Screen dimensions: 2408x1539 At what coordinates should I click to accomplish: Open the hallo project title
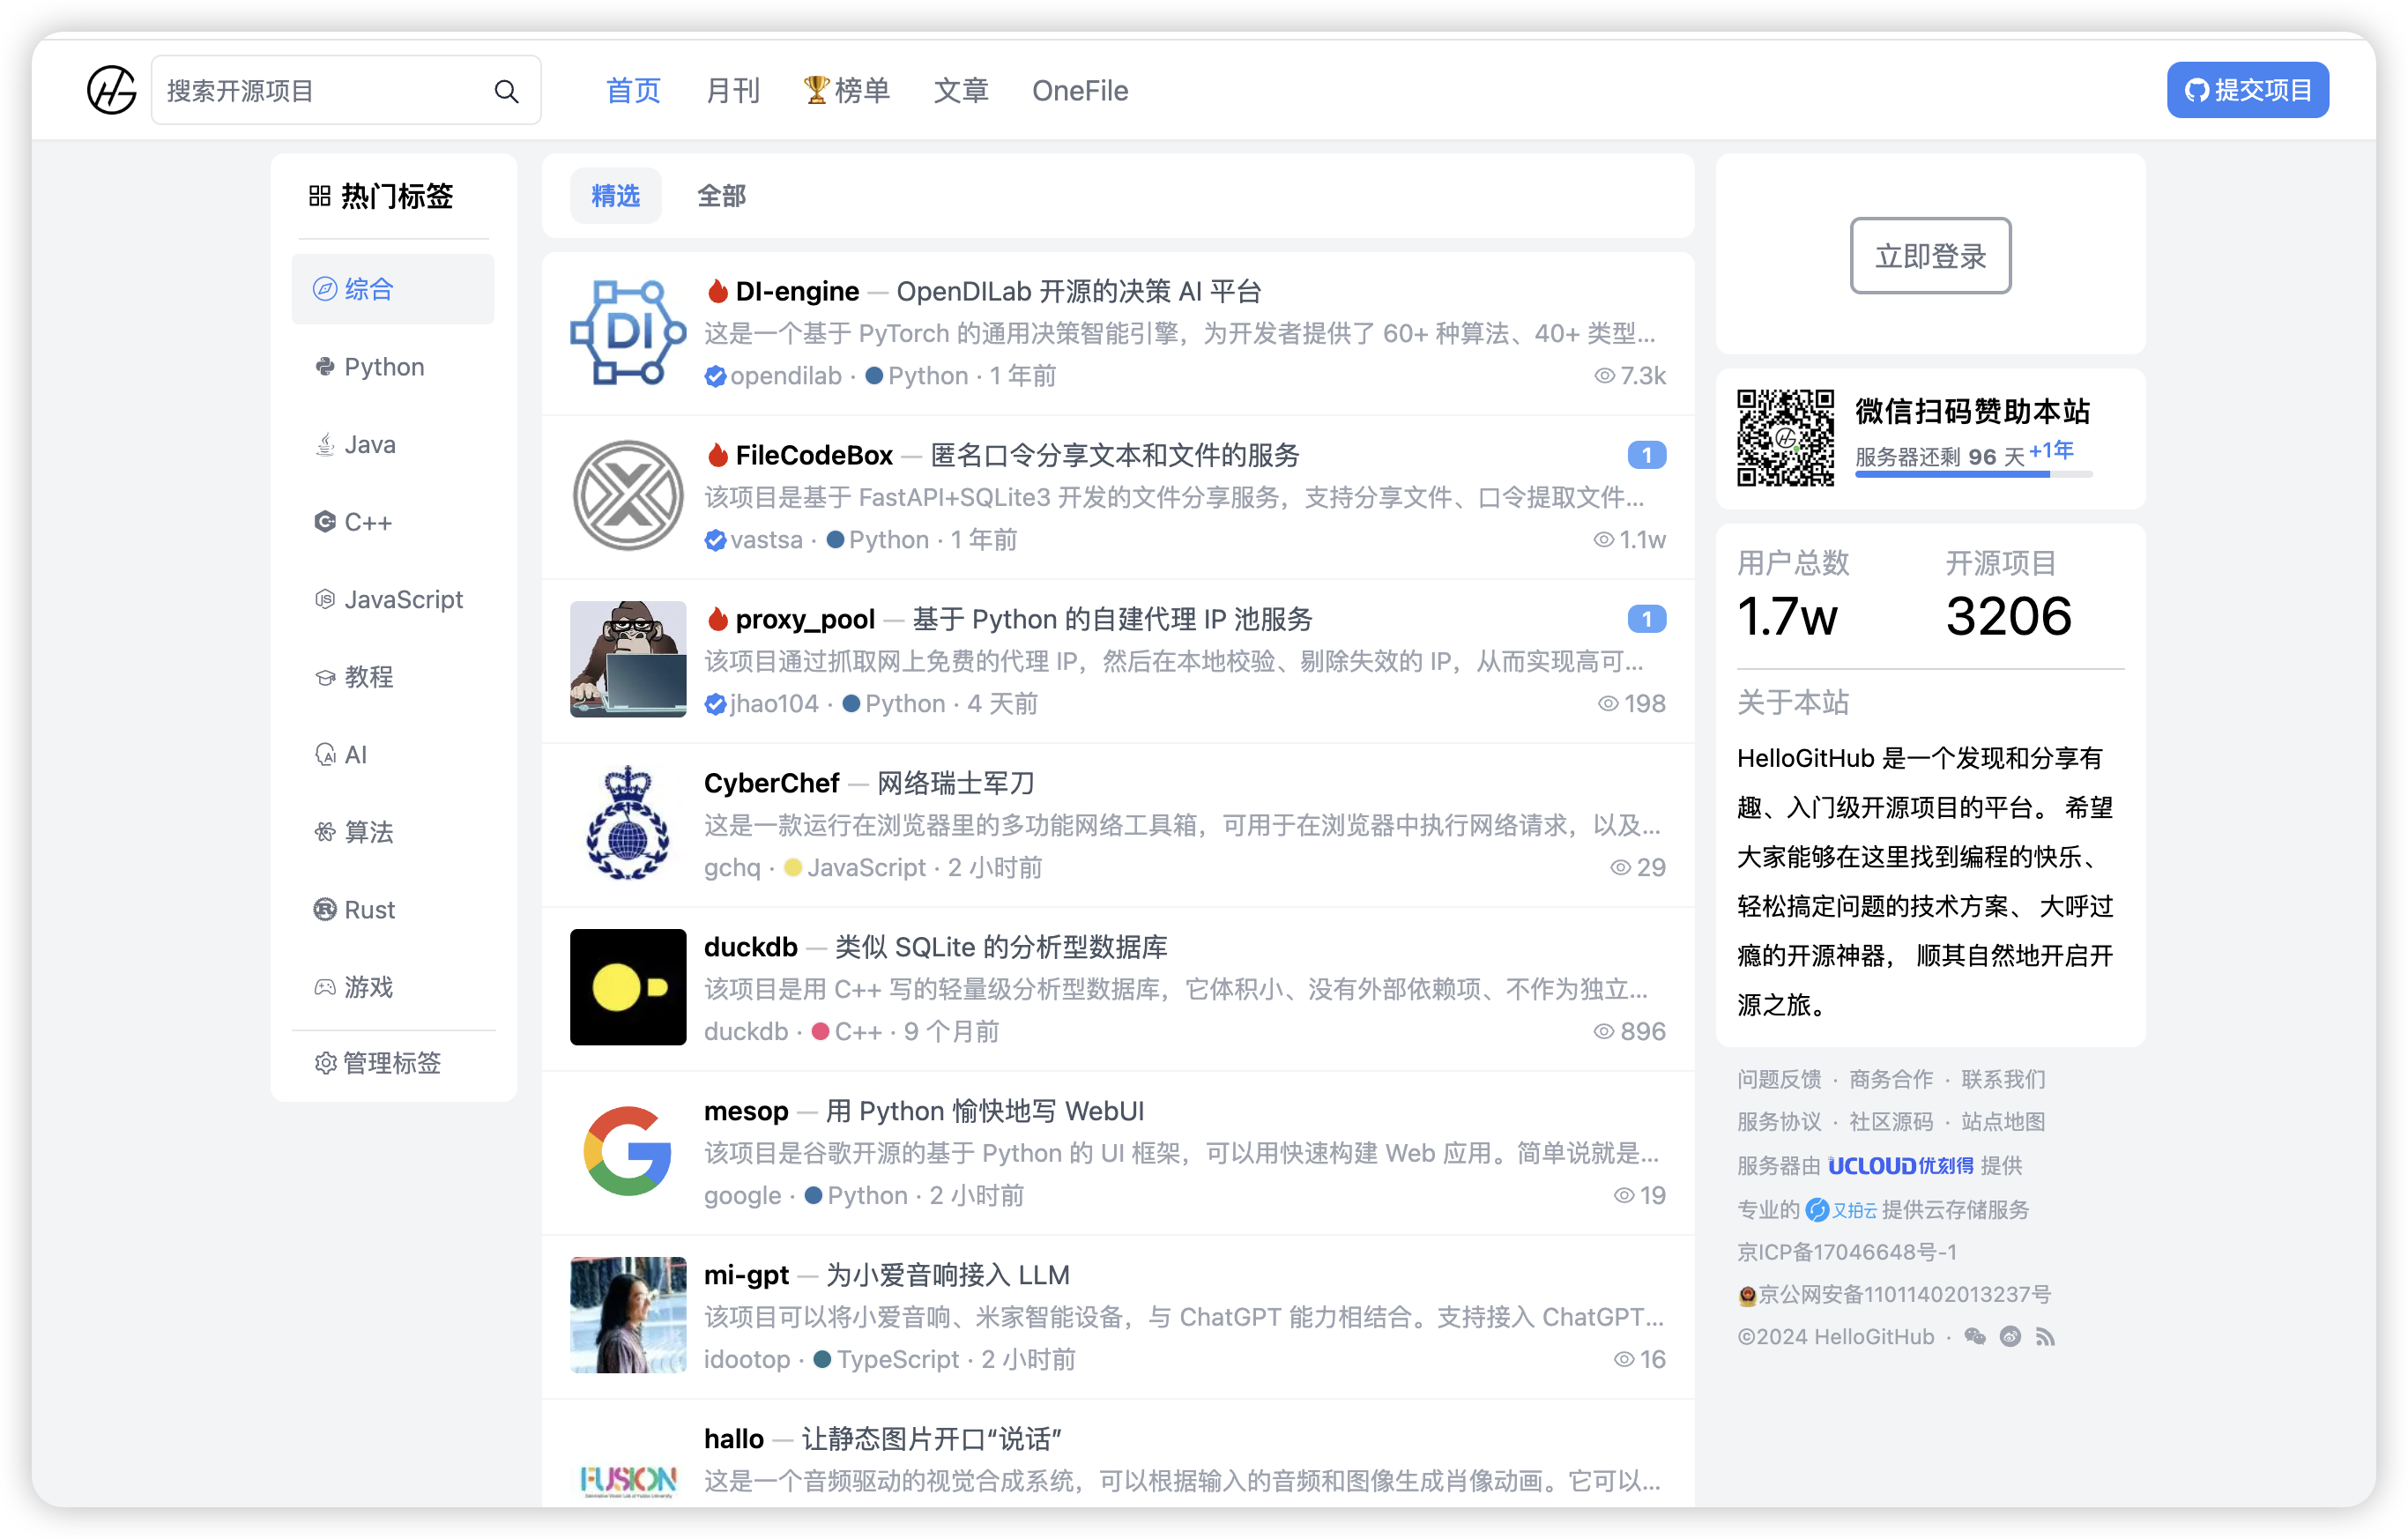pyautogui.click(x=734, y=1440)
